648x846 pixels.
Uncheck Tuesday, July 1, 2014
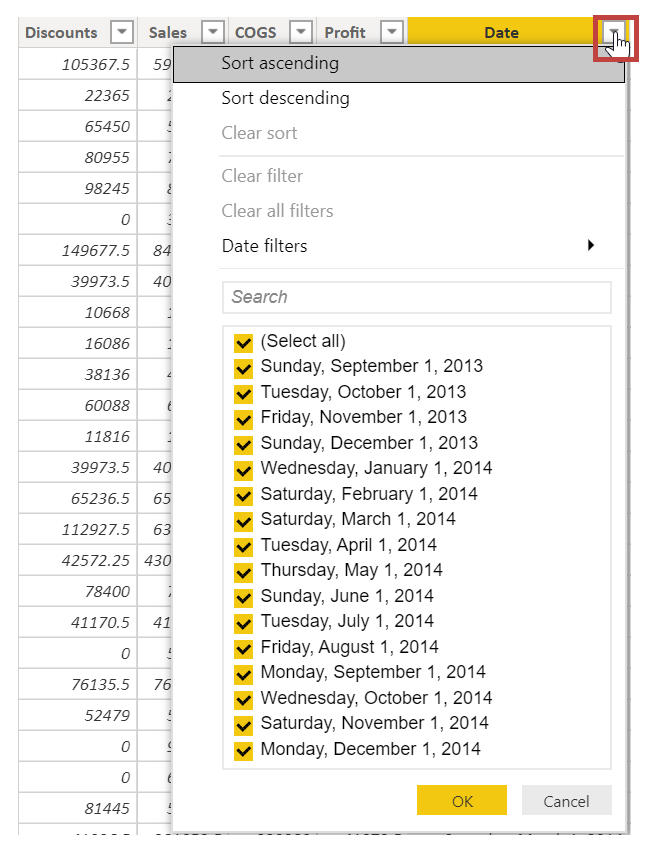tap(243, 623)
